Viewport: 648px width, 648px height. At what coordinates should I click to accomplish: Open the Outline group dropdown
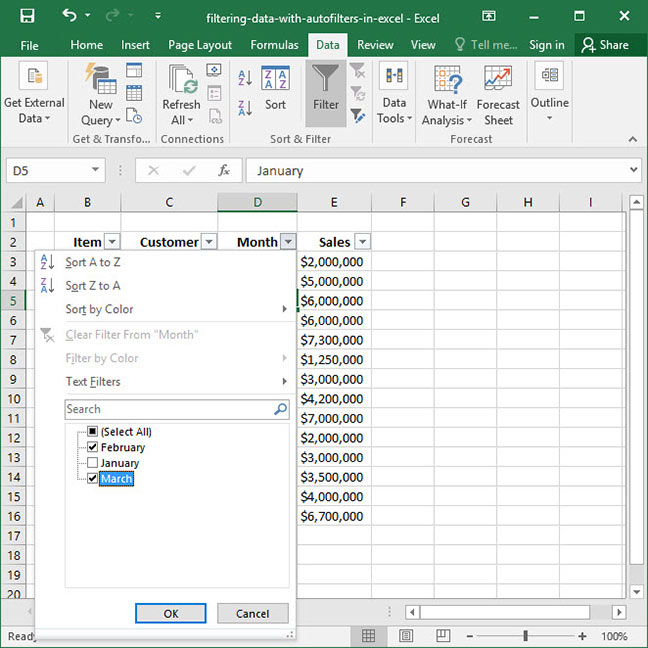549,92
